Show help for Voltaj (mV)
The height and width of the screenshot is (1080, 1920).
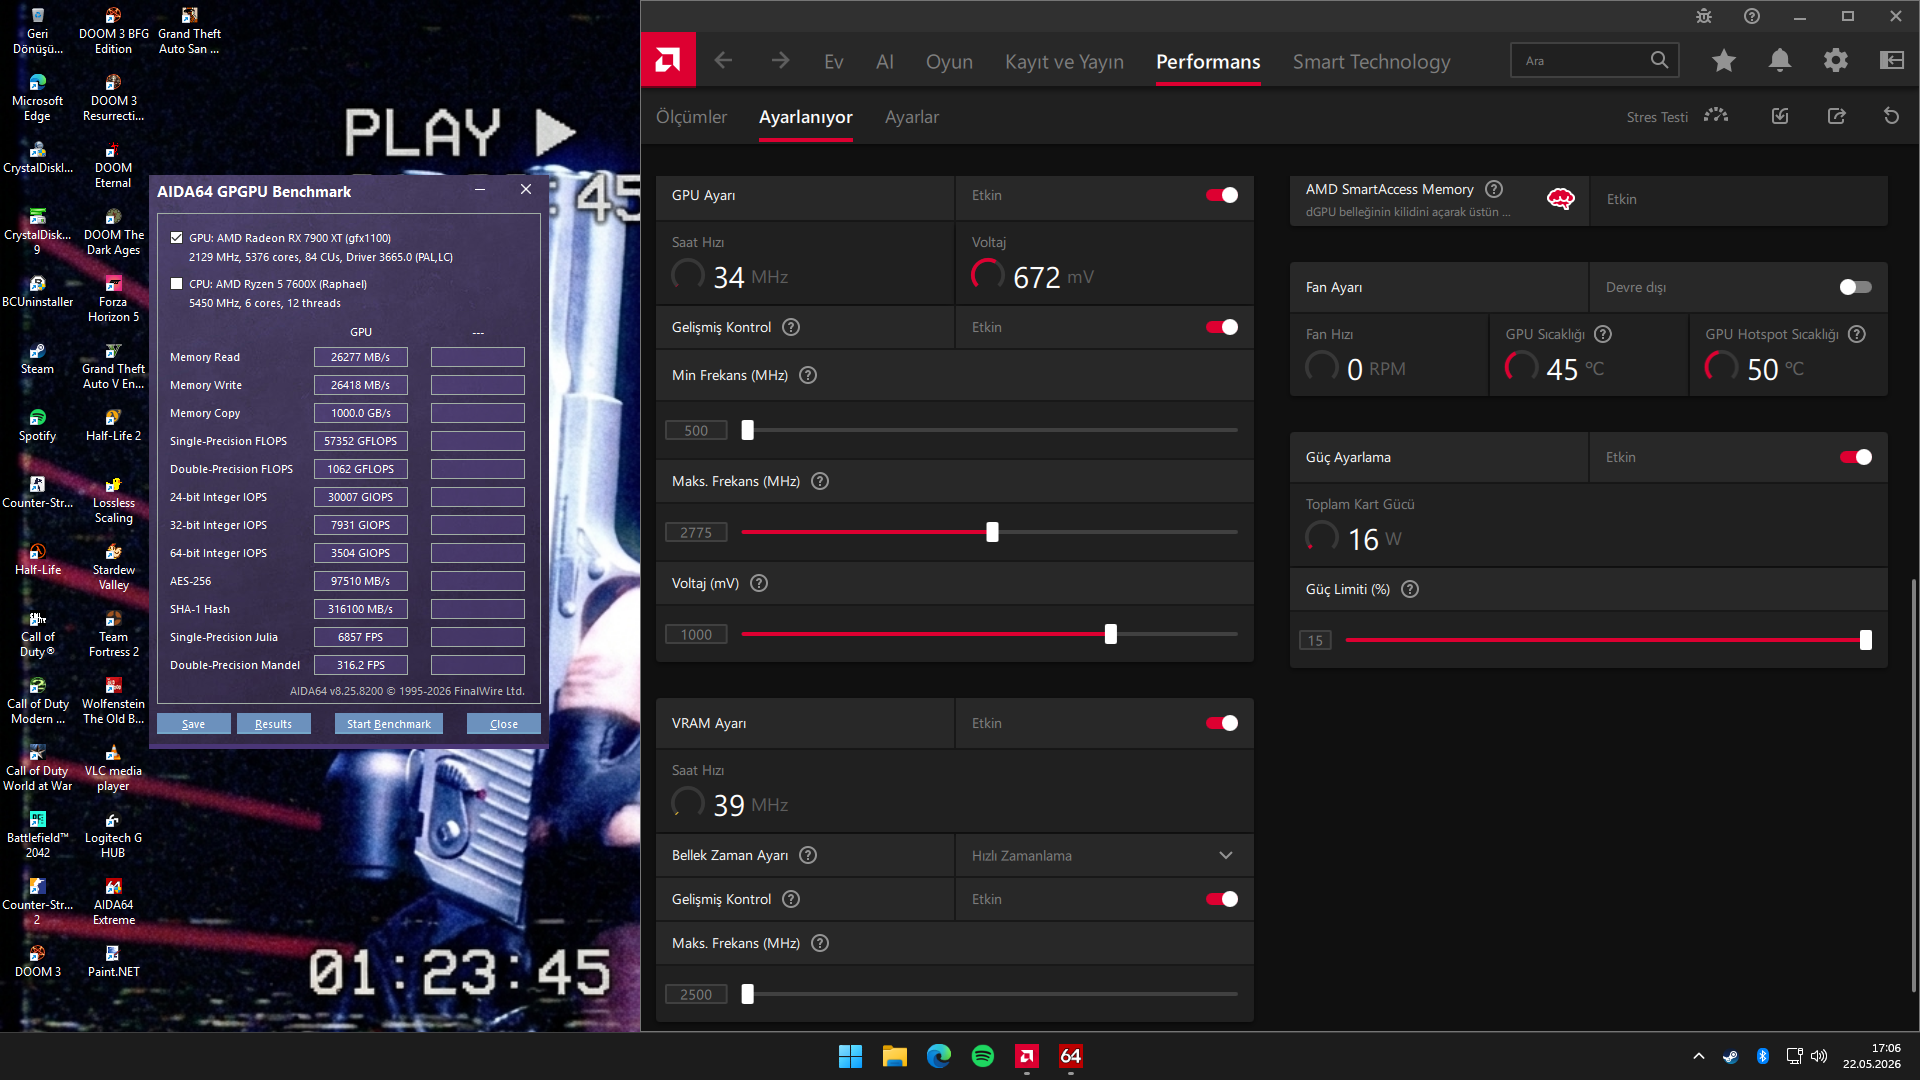click(759, 583)
